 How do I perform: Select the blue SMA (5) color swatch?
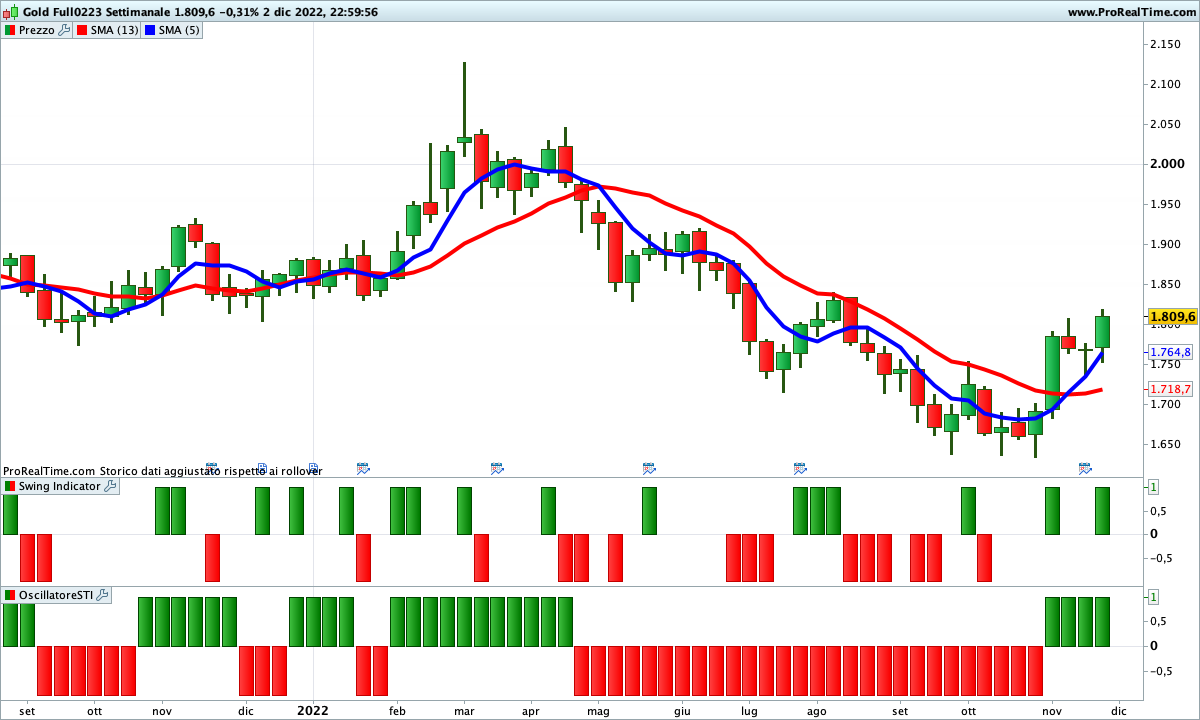150,30
